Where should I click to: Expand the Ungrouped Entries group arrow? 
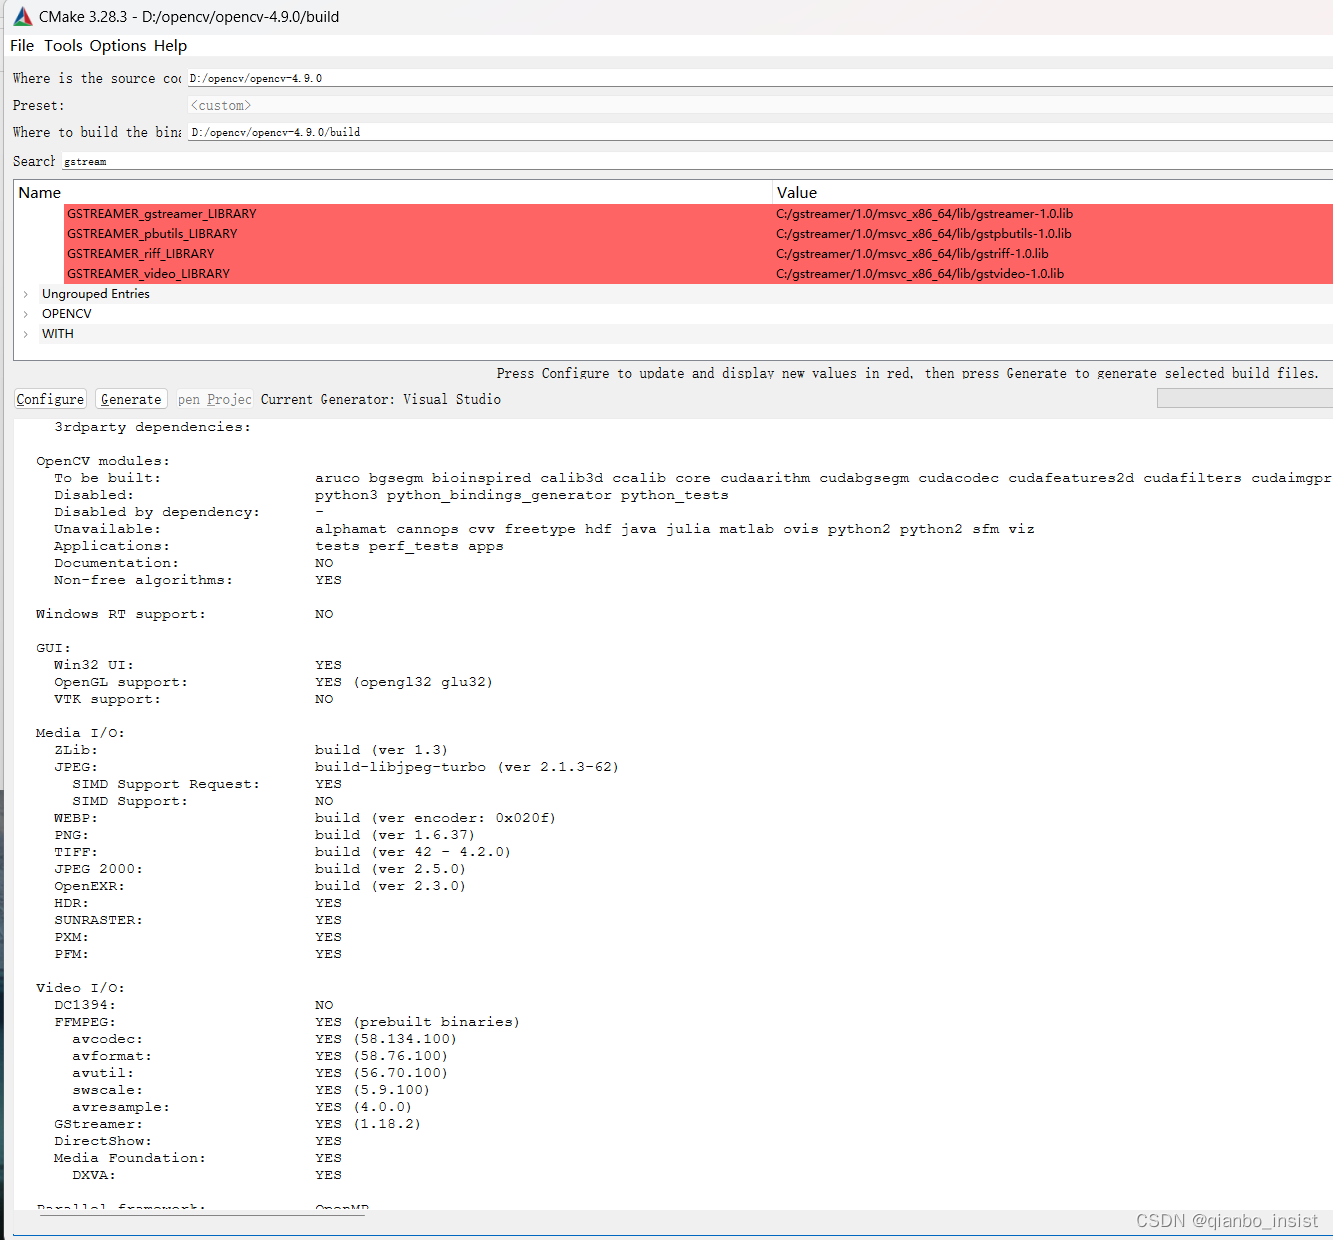26,294
